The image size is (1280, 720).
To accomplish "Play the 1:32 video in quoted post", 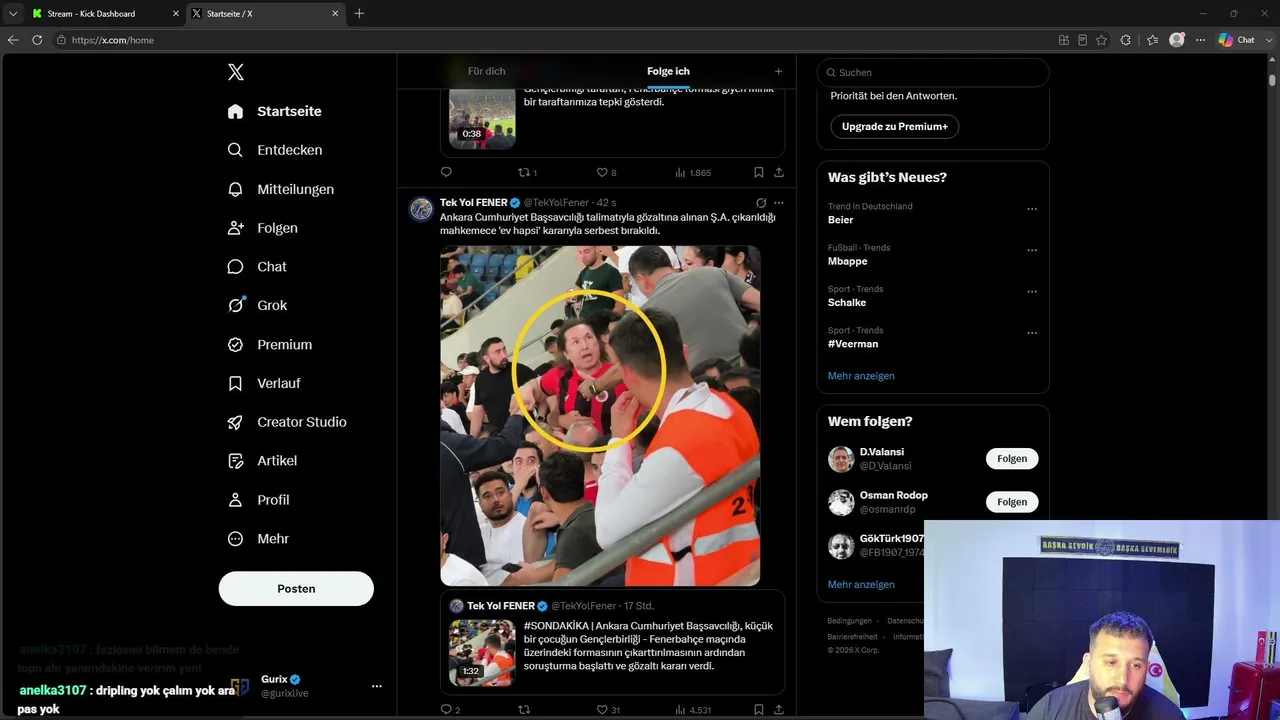I will (x=482, y=653).
